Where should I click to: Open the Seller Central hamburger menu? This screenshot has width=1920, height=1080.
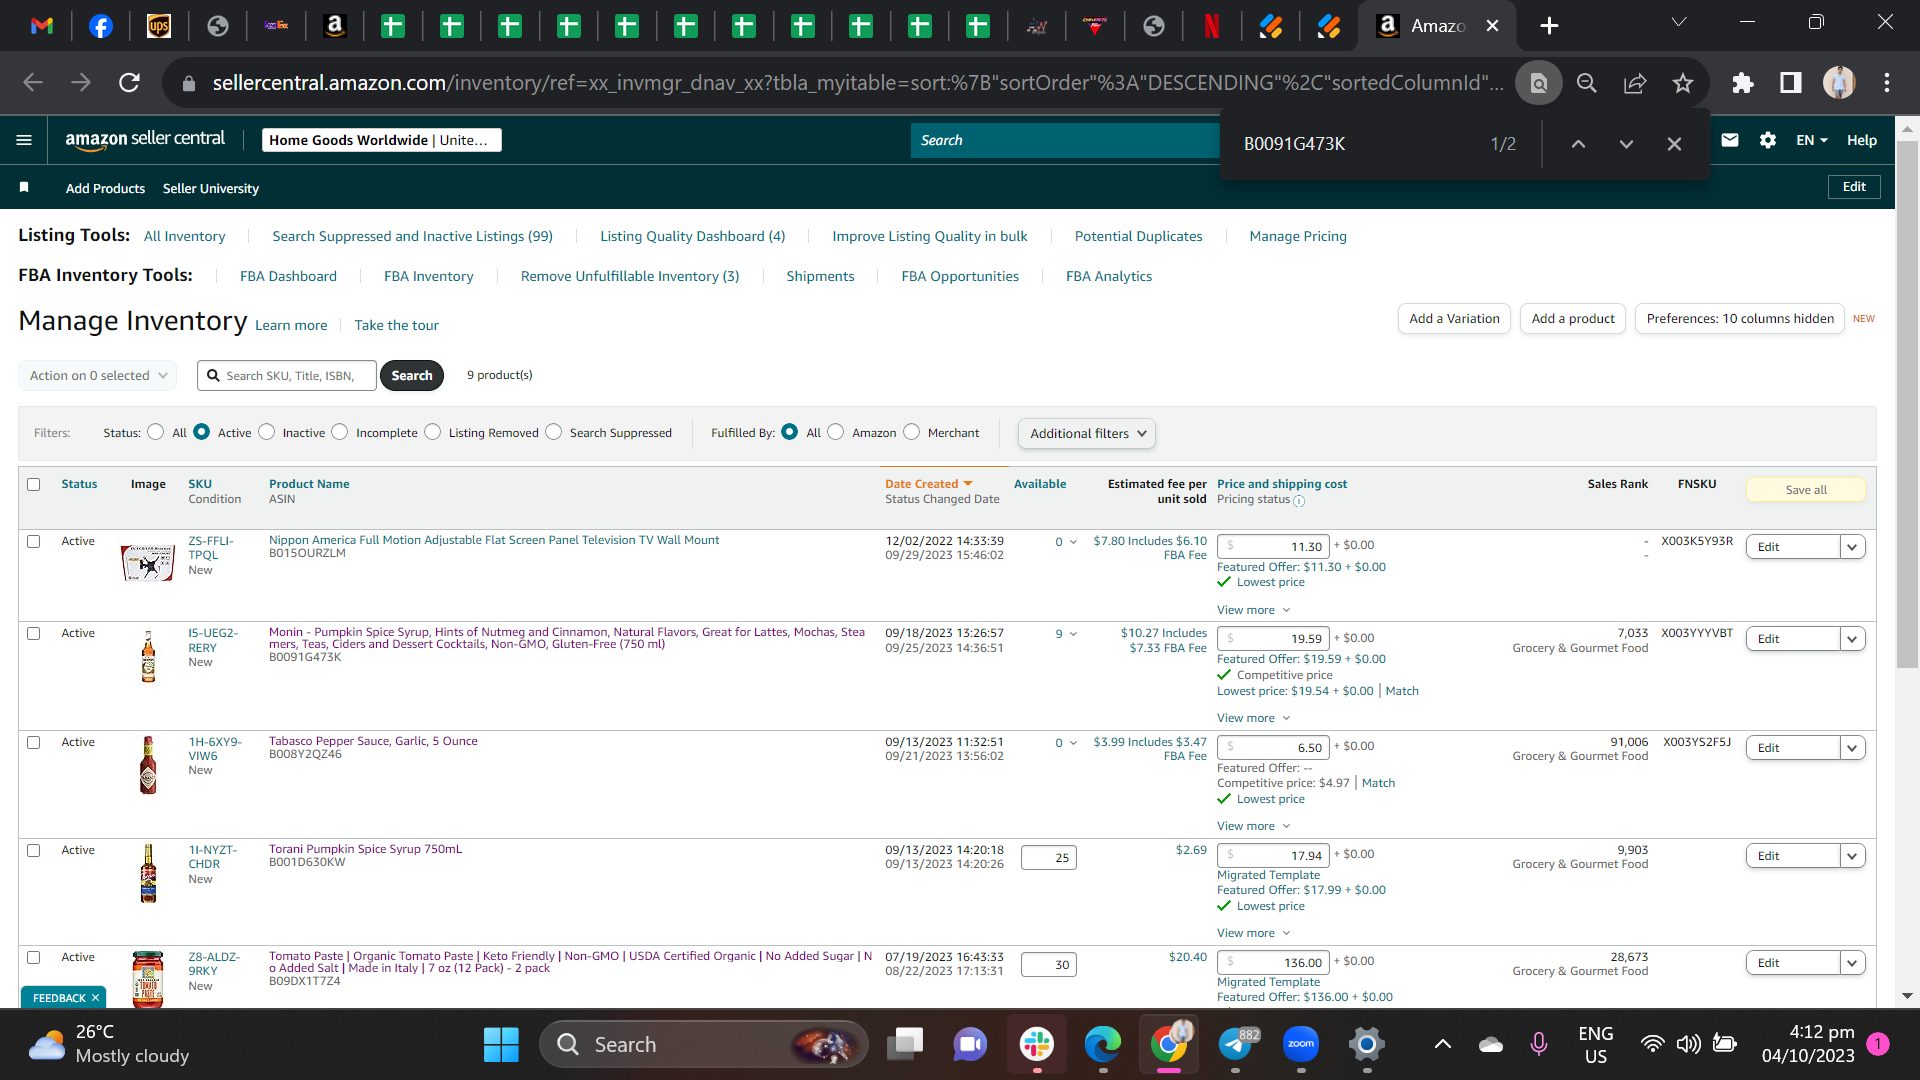coord(24,140)
